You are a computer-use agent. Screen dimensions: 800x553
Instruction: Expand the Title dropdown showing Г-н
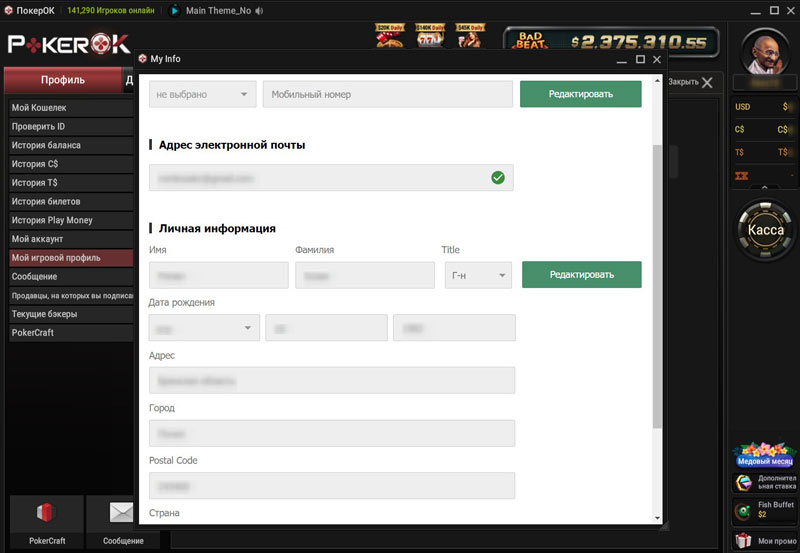pos(478,275)
